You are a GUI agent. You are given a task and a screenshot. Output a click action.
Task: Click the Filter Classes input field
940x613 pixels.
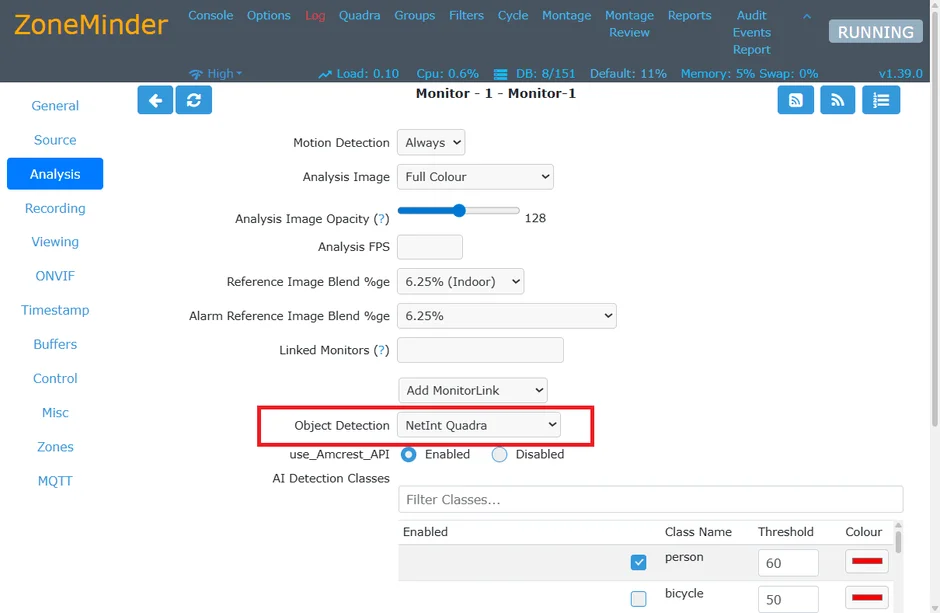click(650, 499)
